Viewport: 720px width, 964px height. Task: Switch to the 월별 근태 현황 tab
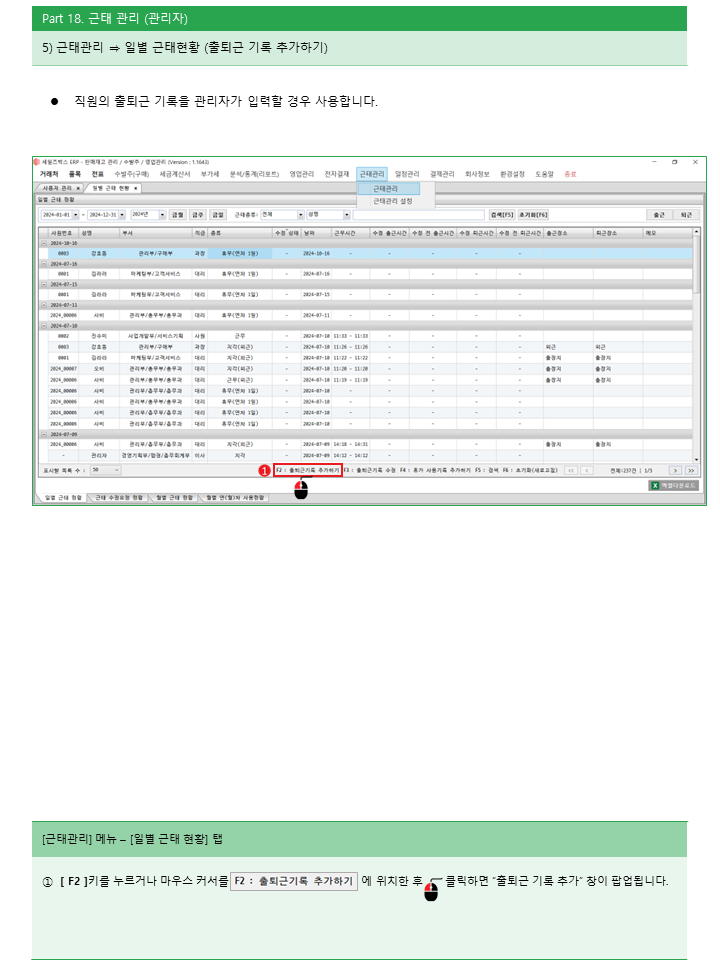coord(174,497)
